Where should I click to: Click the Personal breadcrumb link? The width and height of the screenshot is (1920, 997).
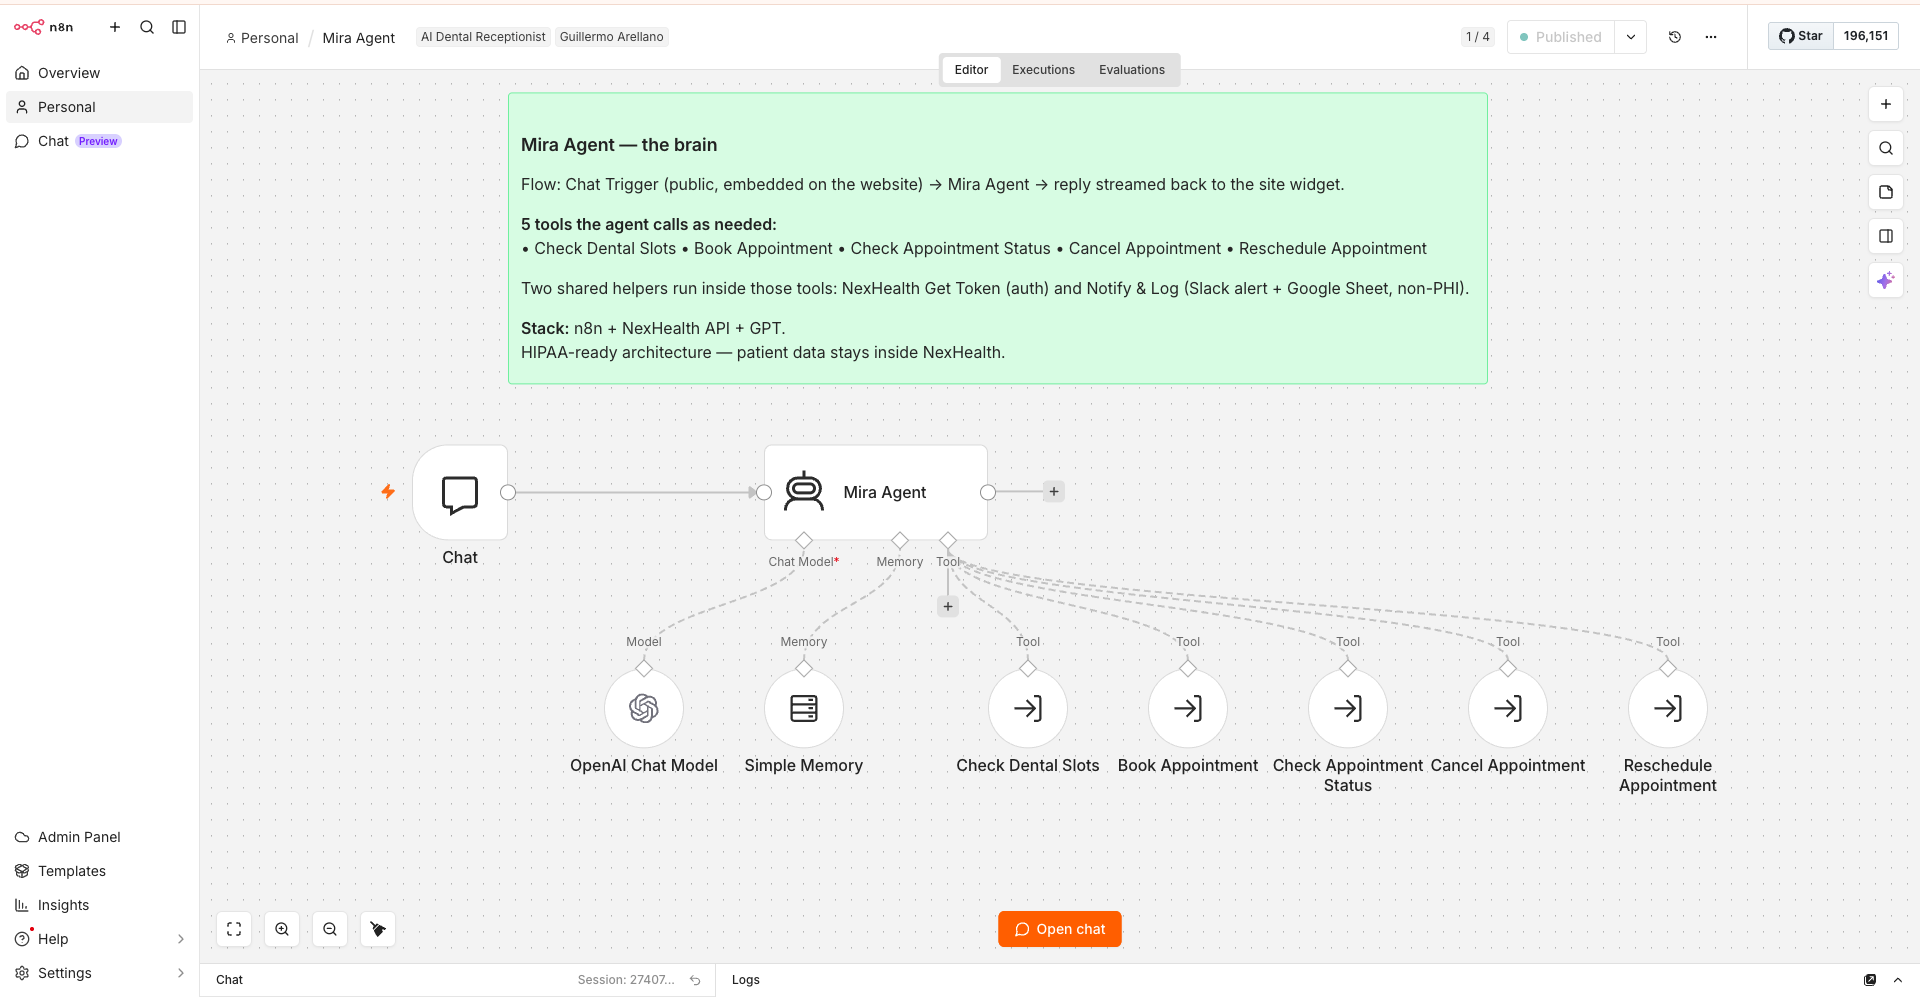click(262, 38)
